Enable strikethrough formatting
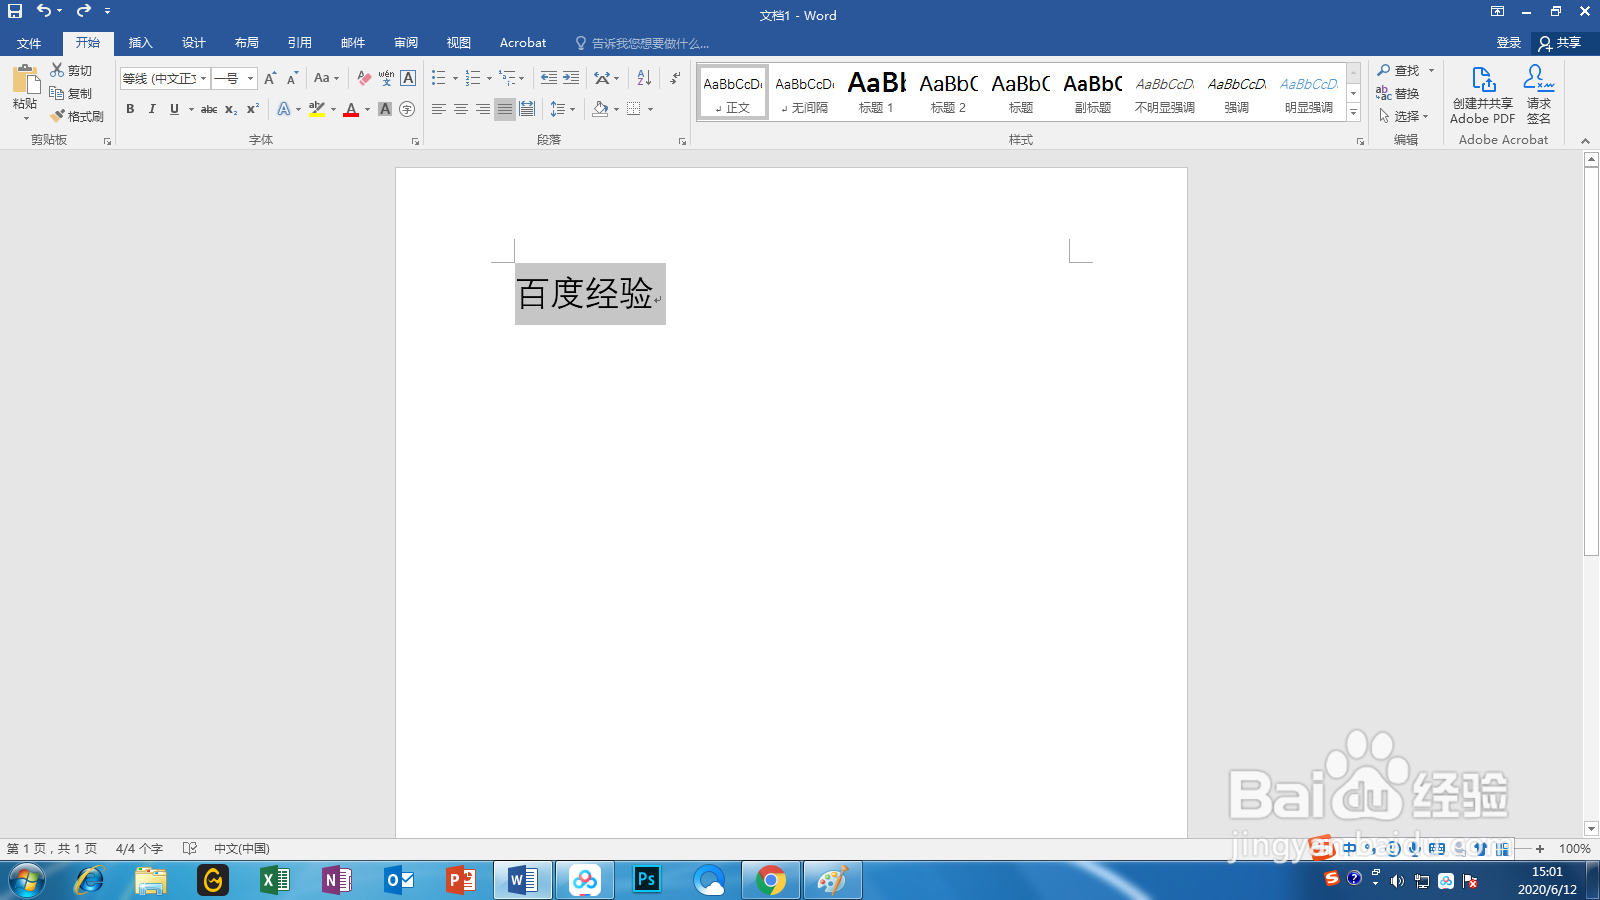Screen dimensions: 1600x900 [x=209, y=109]
